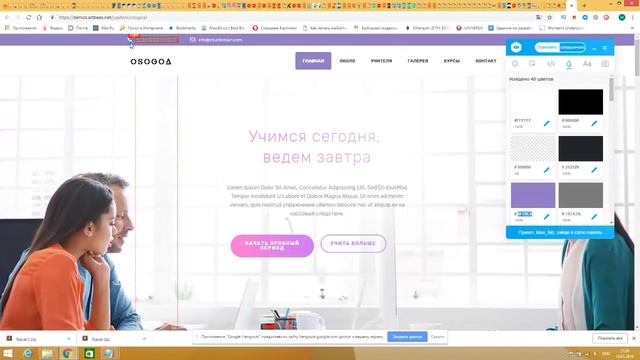This screenshot has height=360, width=640.
Task: Click the OSOGOA site logo
Action: point(151,62)
